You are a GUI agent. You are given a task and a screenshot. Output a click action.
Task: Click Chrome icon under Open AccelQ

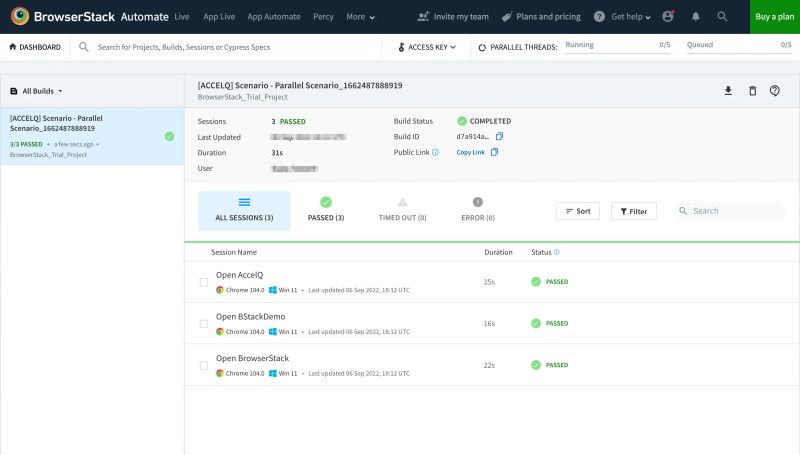click(220, 290)
